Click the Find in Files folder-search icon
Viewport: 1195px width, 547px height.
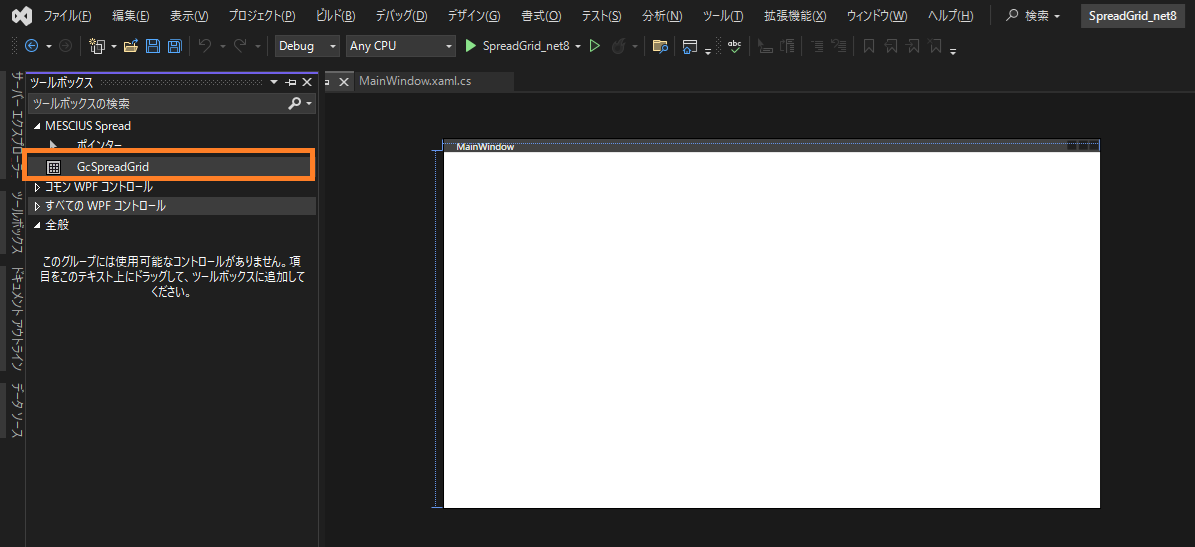660,46
